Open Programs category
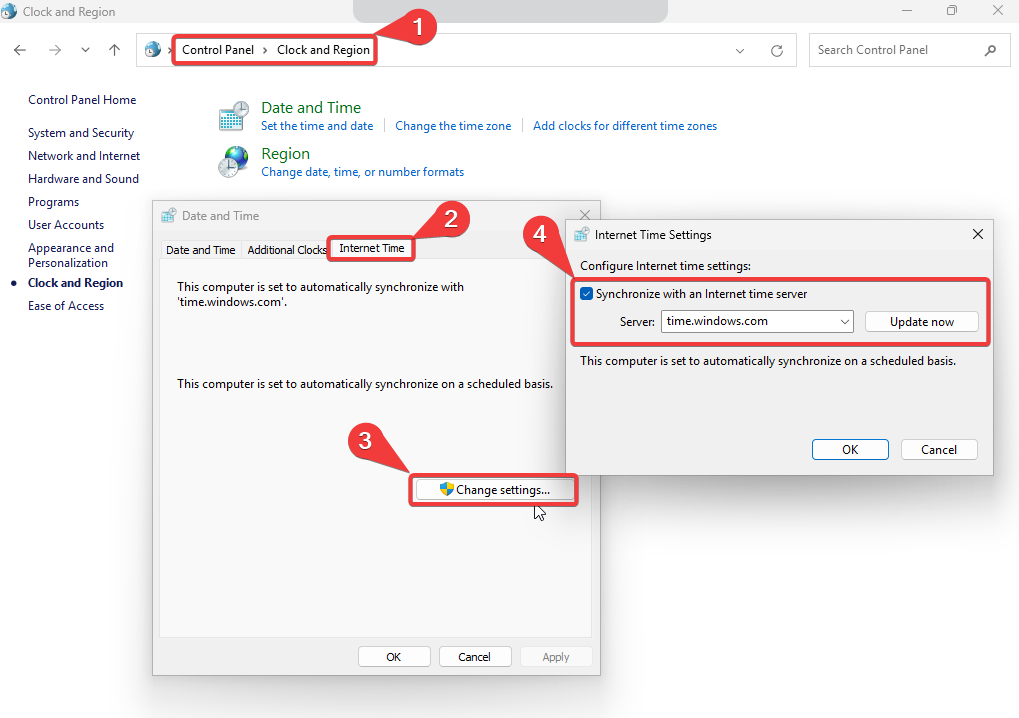 click(53, 202)
